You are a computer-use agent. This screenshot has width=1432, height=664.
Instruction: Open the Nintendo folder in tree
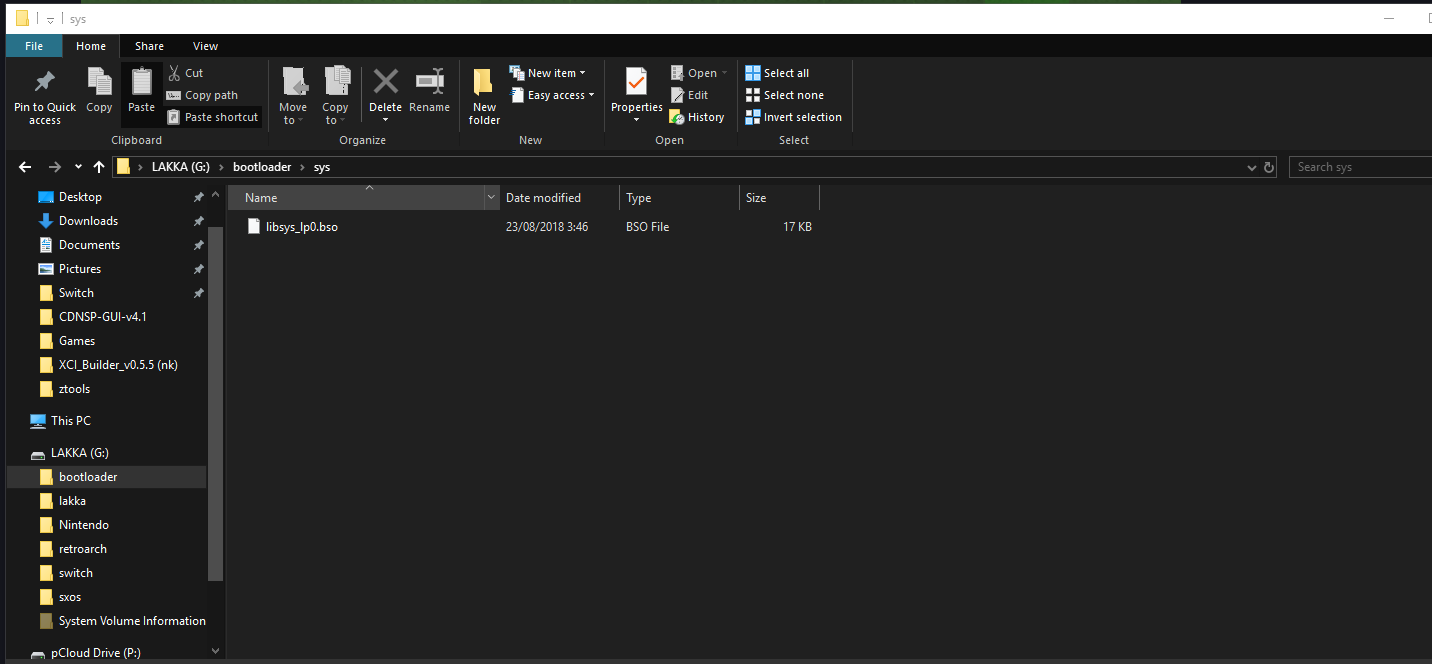point(84,525)
